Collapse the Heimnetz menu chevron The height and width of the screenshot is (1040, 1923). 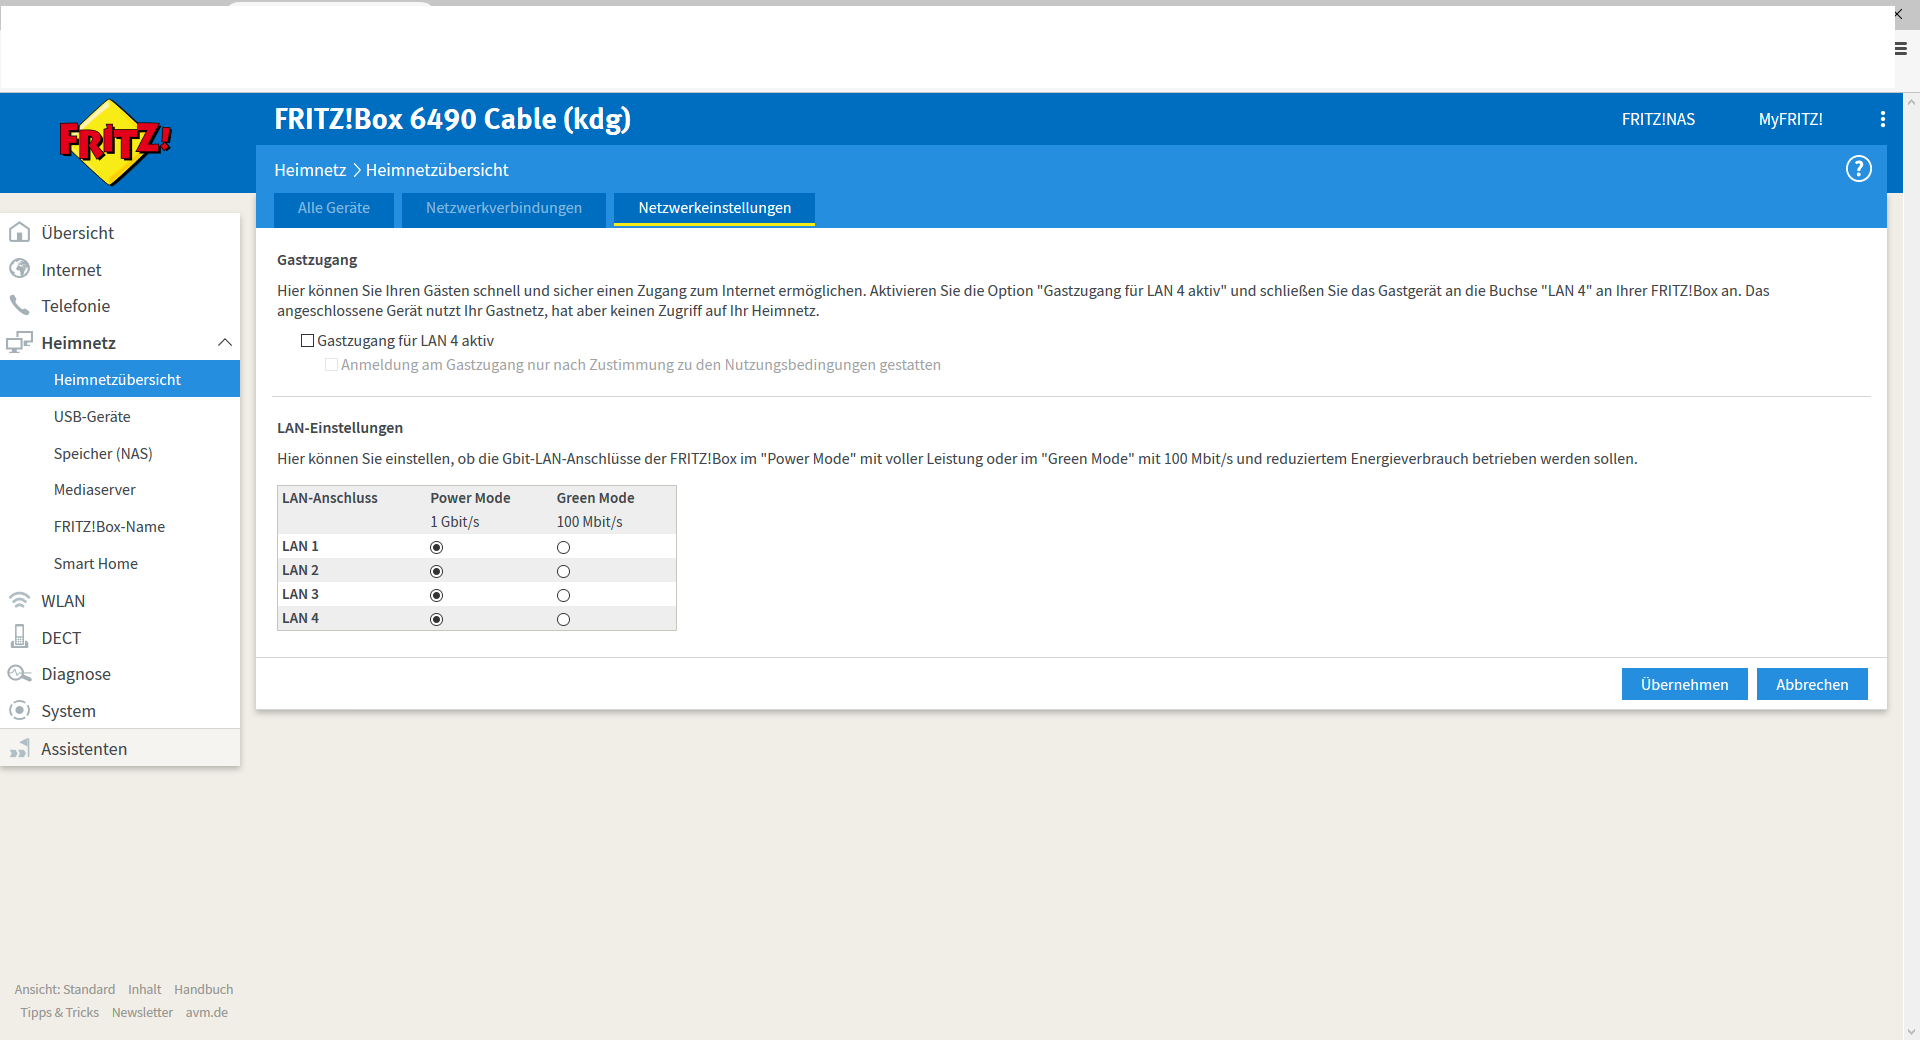click(x=225, y=342)
